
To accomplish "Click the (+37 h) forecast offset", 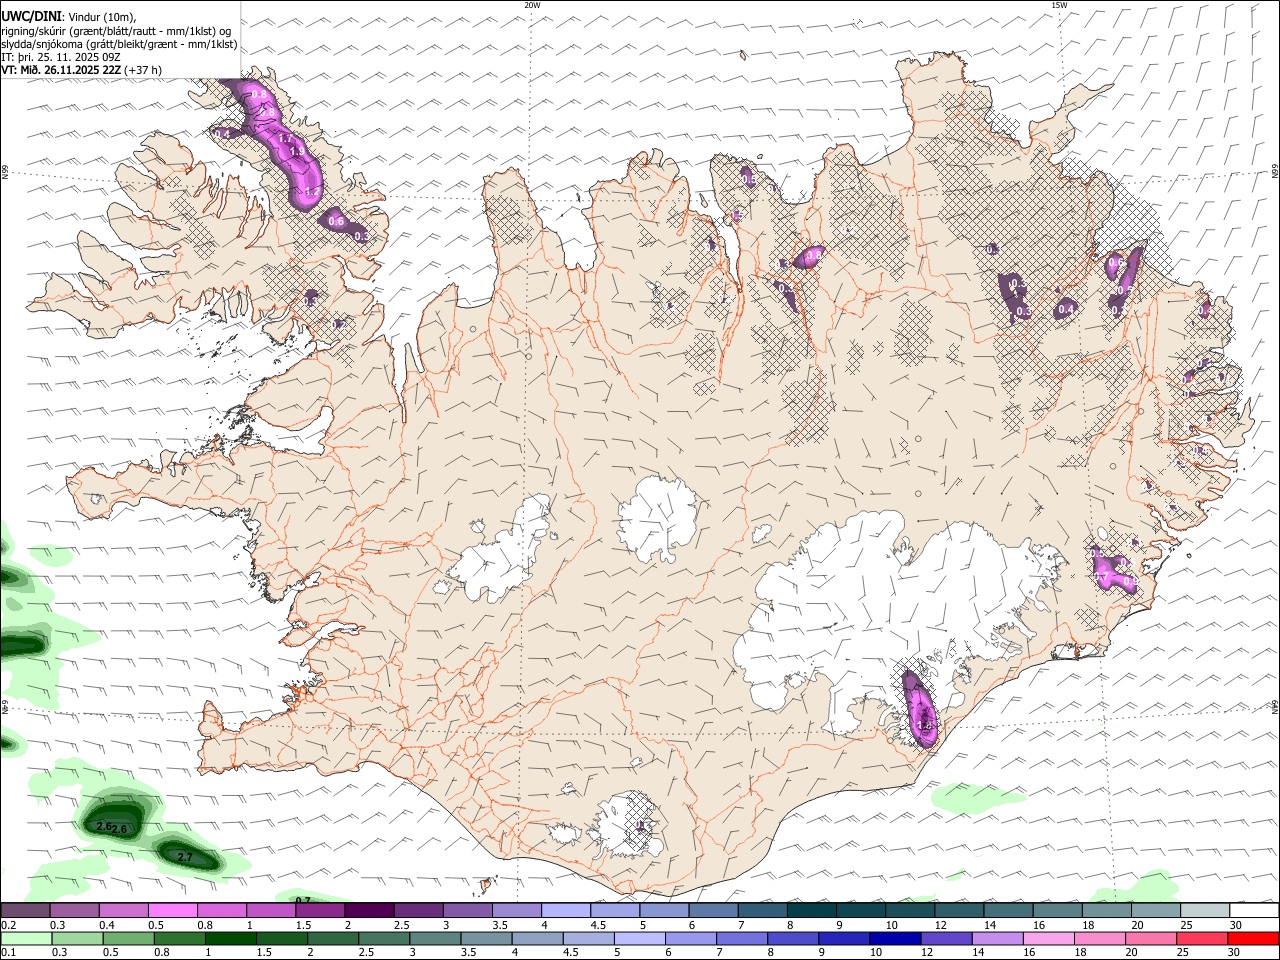I will [x=144, y=70].
